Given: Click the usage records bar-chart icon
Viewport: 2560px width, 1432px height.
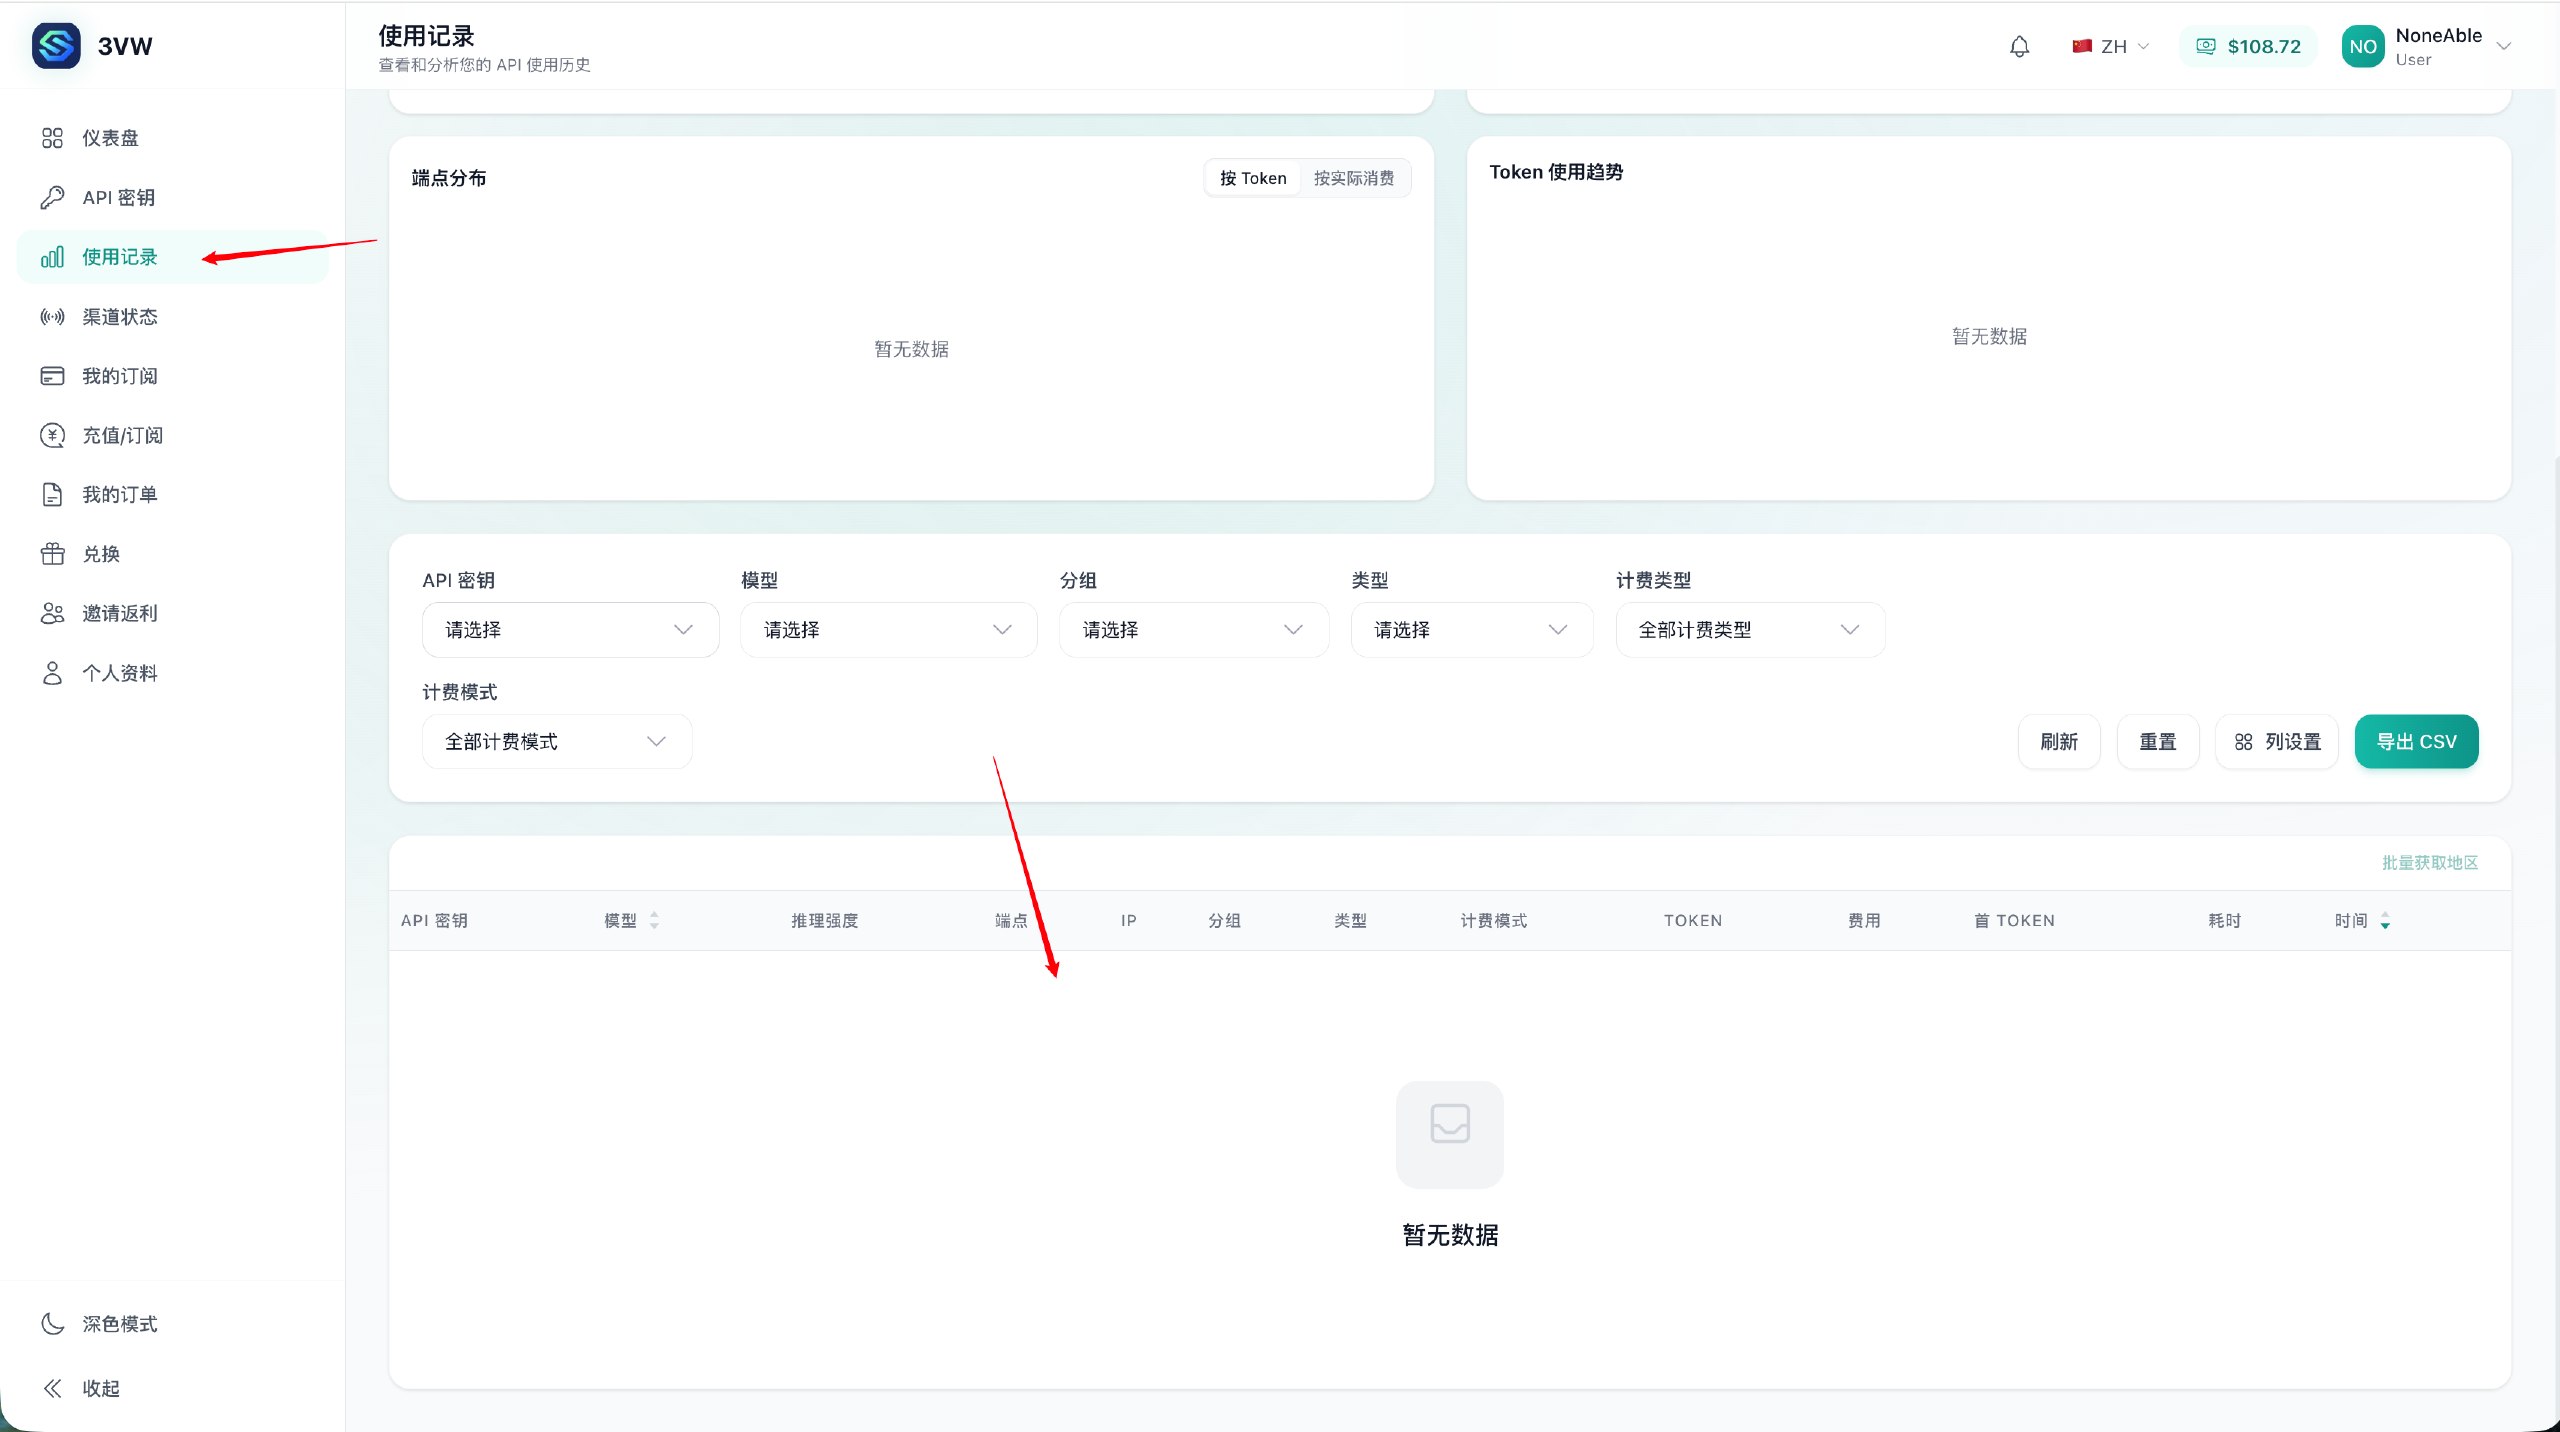Looking at the screenshot, I should (x=52, y=257).
